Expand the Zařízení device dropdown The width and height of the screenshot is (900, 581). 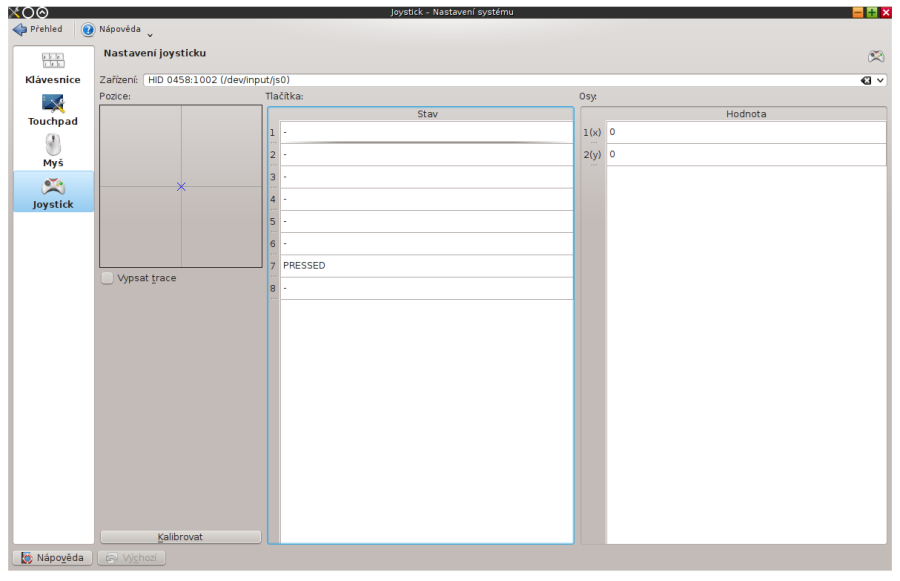pyautogui.click(x=880, y=80)
